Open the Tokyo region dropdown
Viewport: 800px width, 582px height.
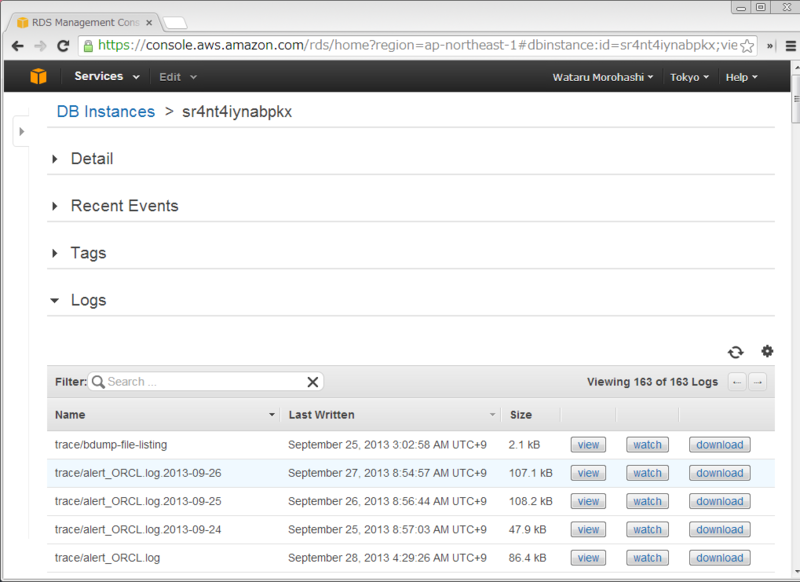689,77
